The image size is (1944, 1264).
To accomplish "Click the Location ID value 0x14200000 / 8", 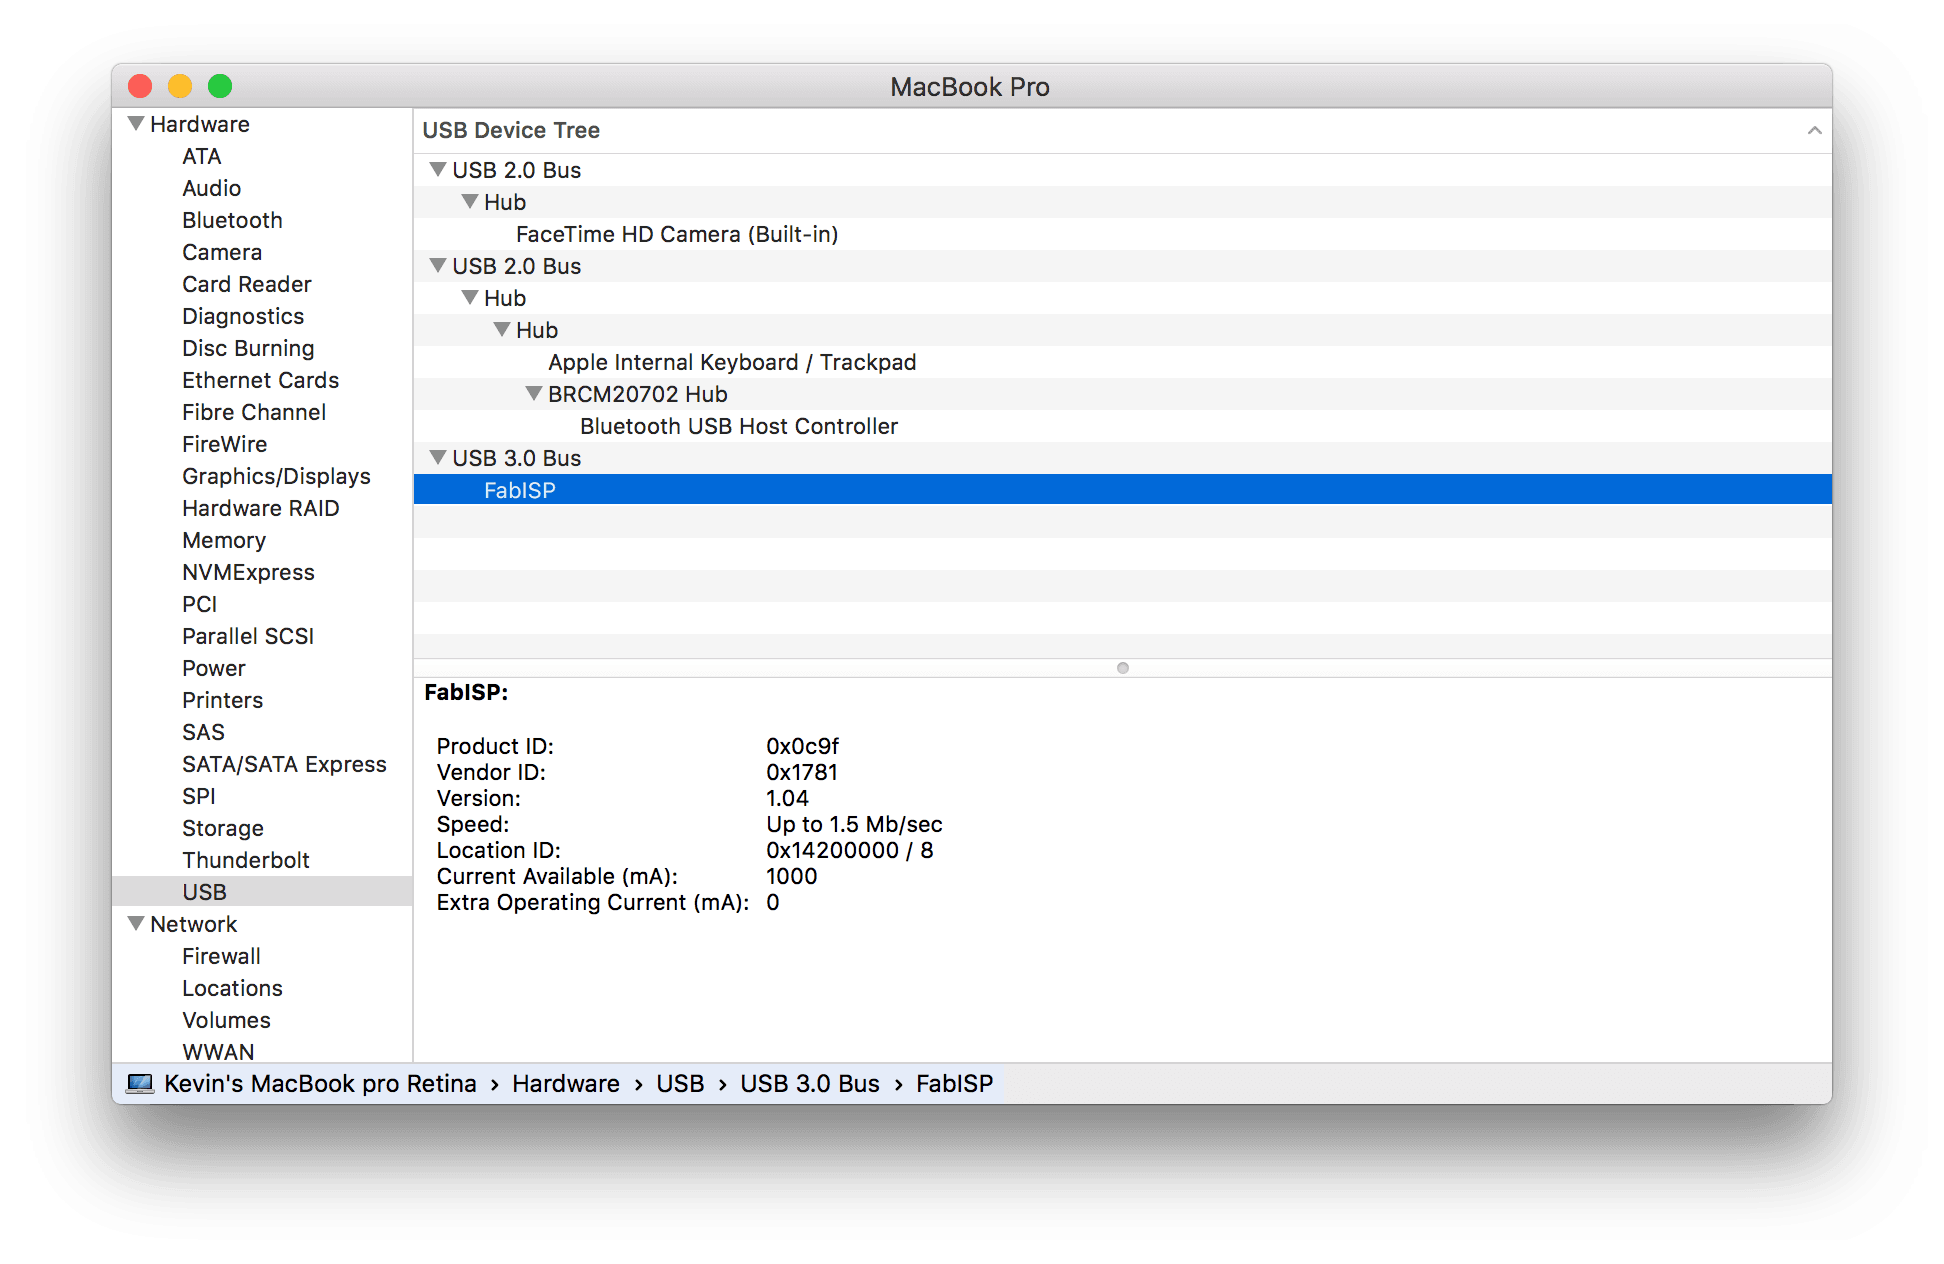I will (x=850, y=850).
